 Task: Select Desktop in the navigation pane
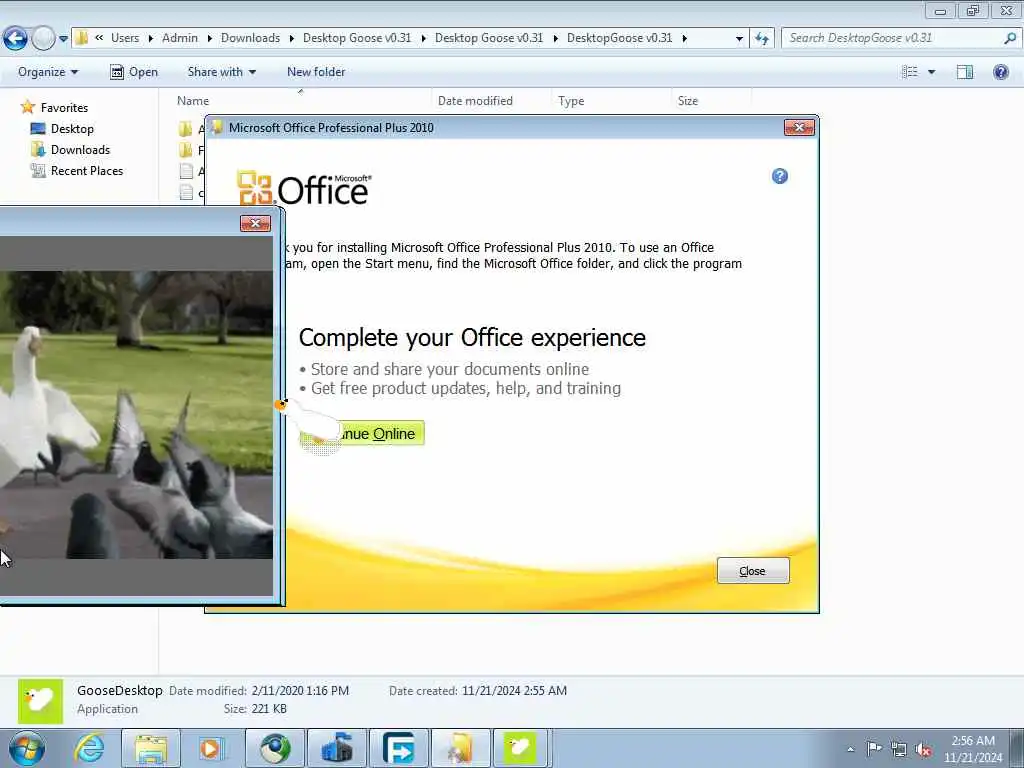coord(62,129)
